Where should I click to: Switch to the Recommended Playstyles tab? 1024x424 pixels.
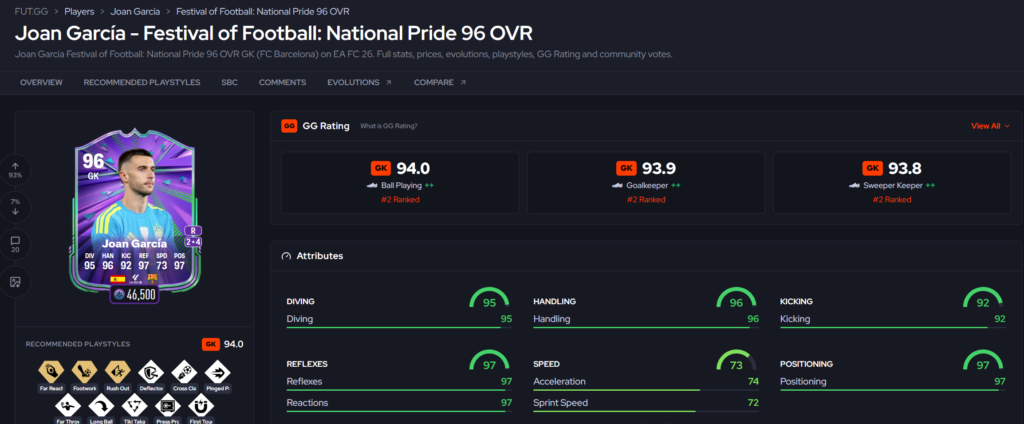(x=142, y=82)
